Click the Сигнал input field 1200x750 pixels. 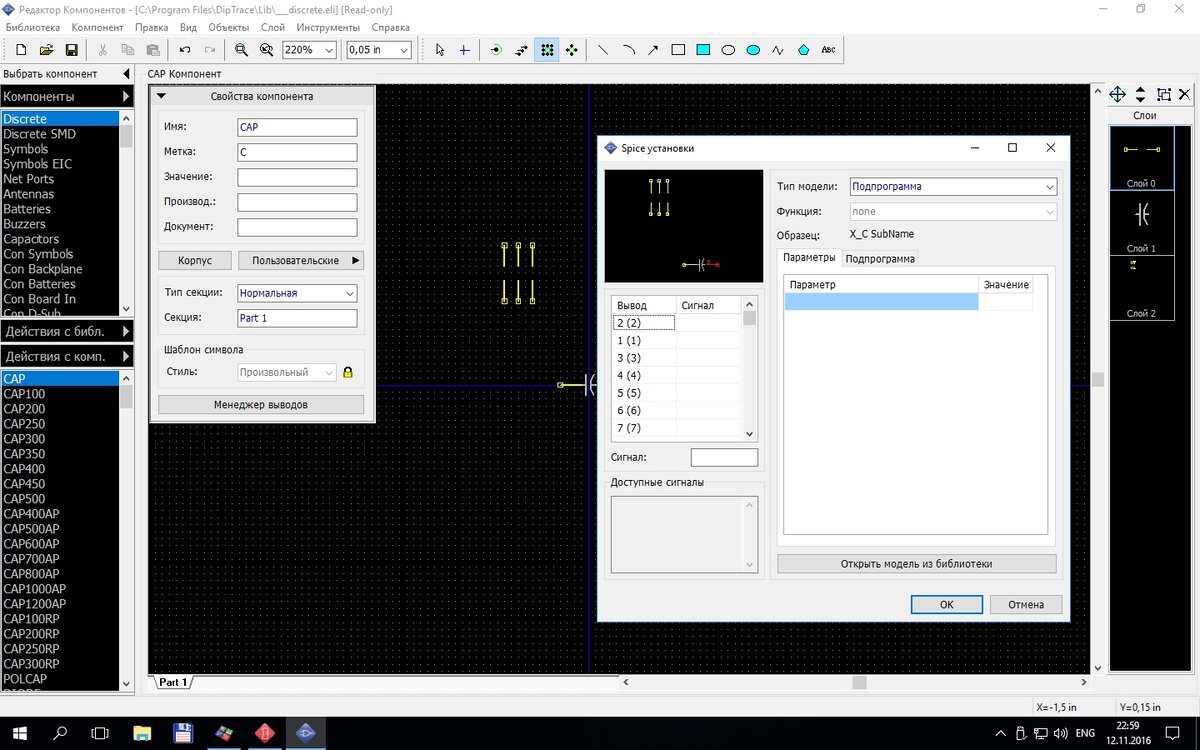click(x=724, y=457)
